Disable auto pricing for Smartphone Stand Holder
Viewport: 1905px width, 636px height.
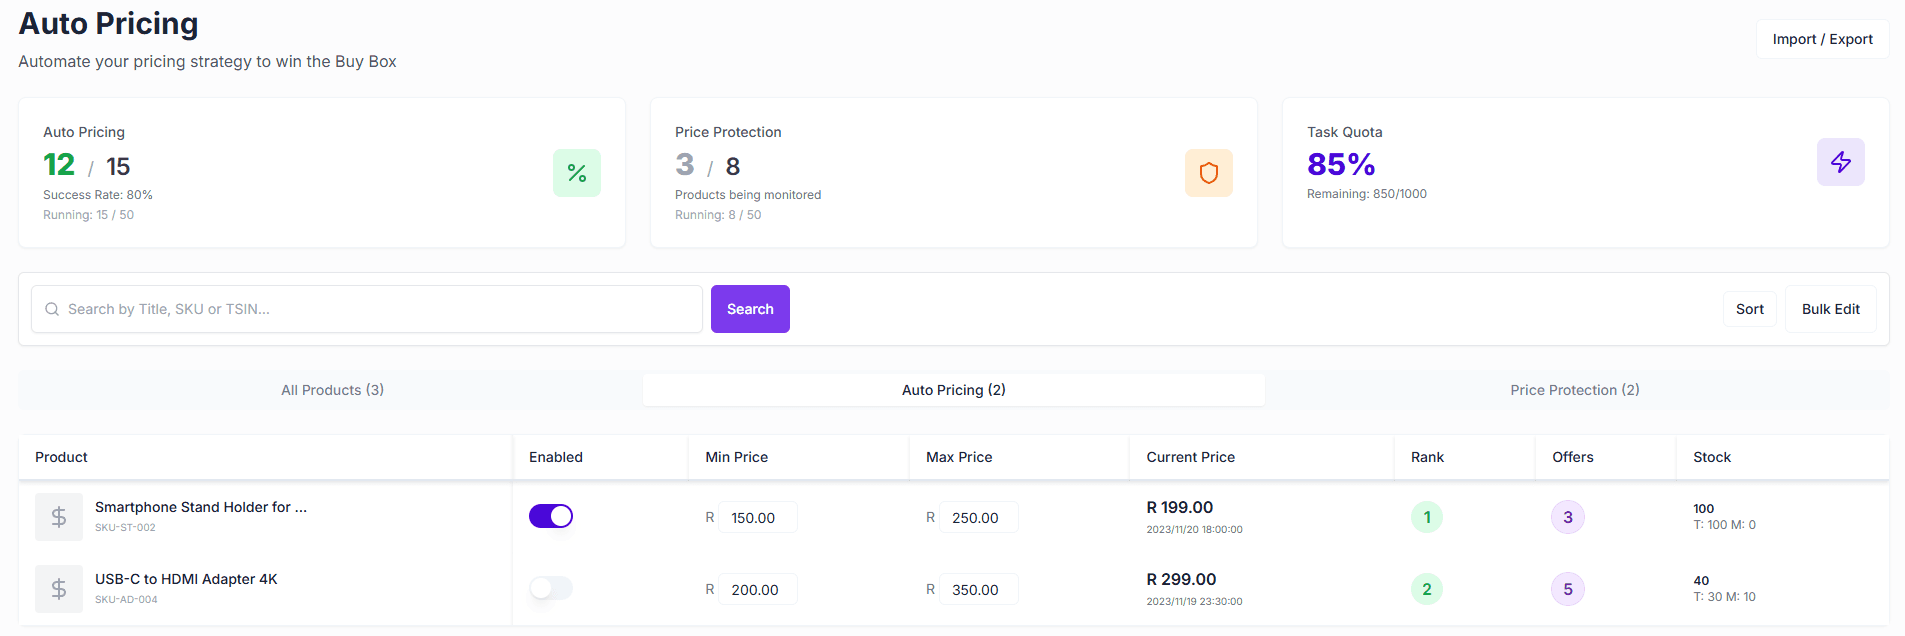pyautogui.click(x=551, y=515)
